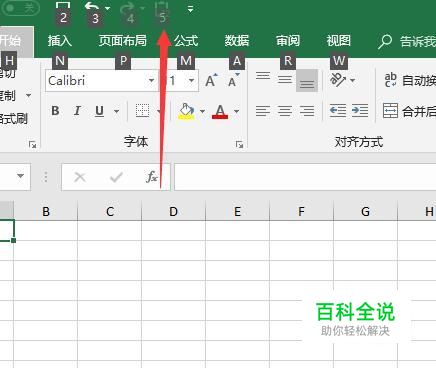Expand the font name dropdown list
Screen dimensions: 436x368
click(x=151, y=80)
